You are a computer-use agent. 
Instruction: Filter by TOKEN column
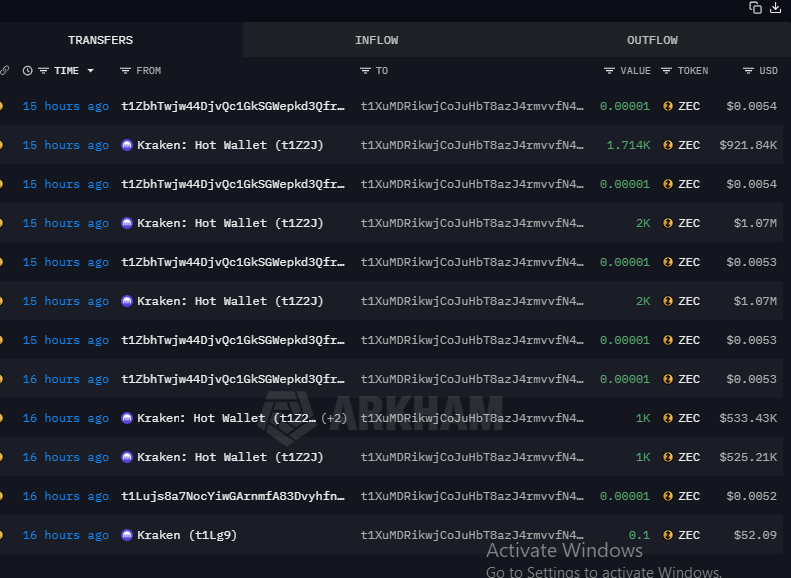click(667, 71)
